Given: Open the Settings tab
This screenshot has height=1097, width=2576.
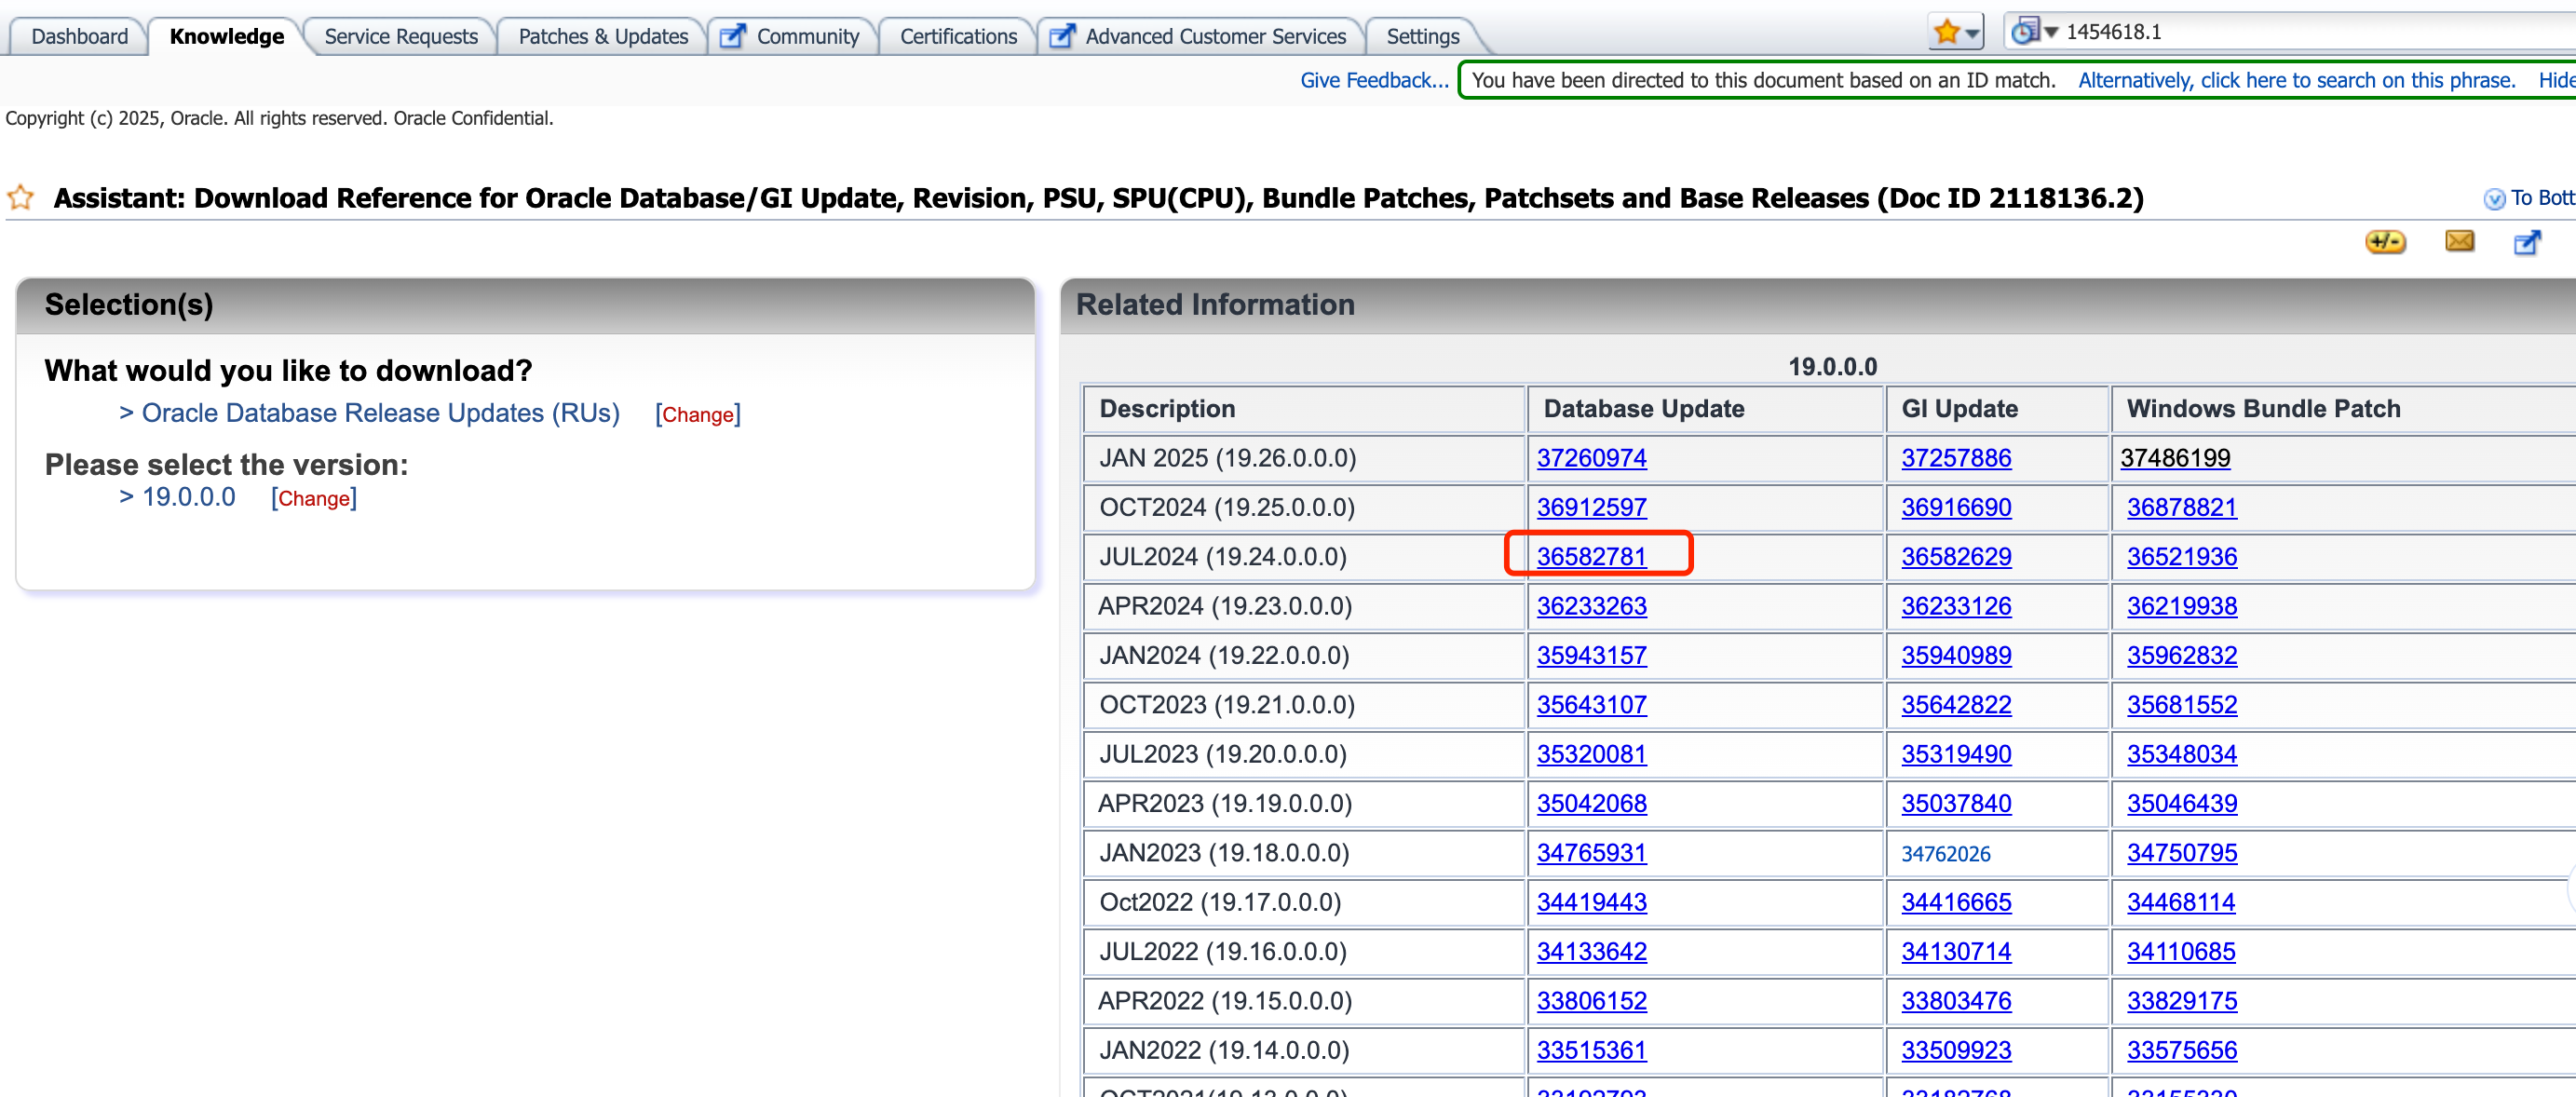Looking at the screenshot, I should [x=1422, y=36].
